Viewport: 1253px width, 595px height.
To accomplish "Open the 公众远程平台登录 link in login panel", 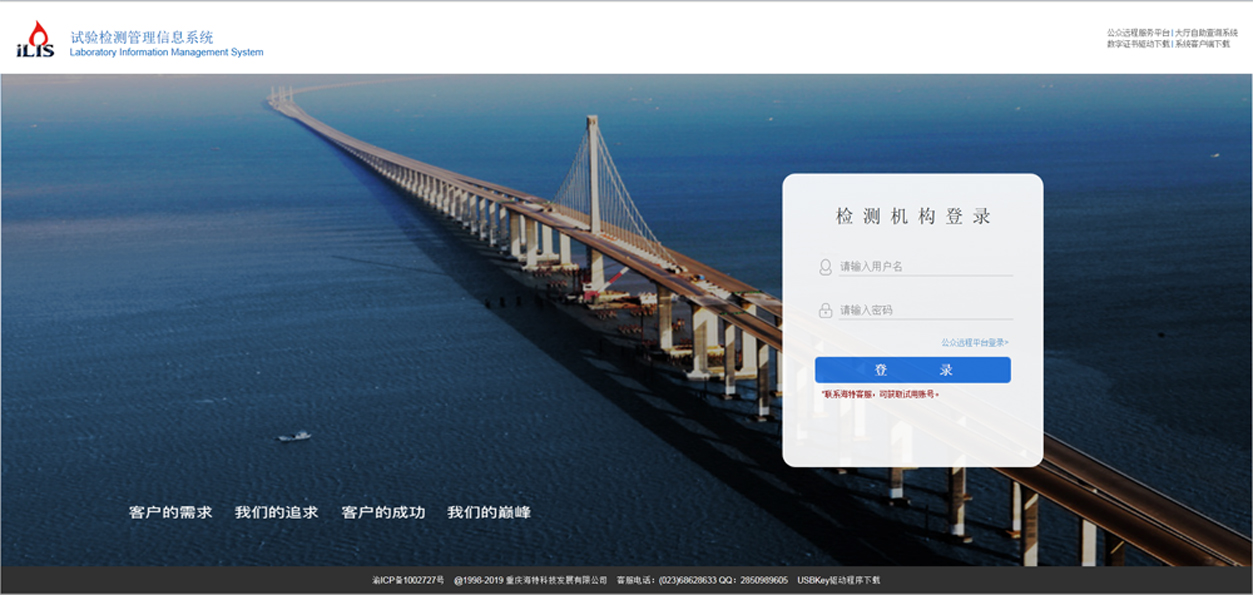I will pos(974,343).
